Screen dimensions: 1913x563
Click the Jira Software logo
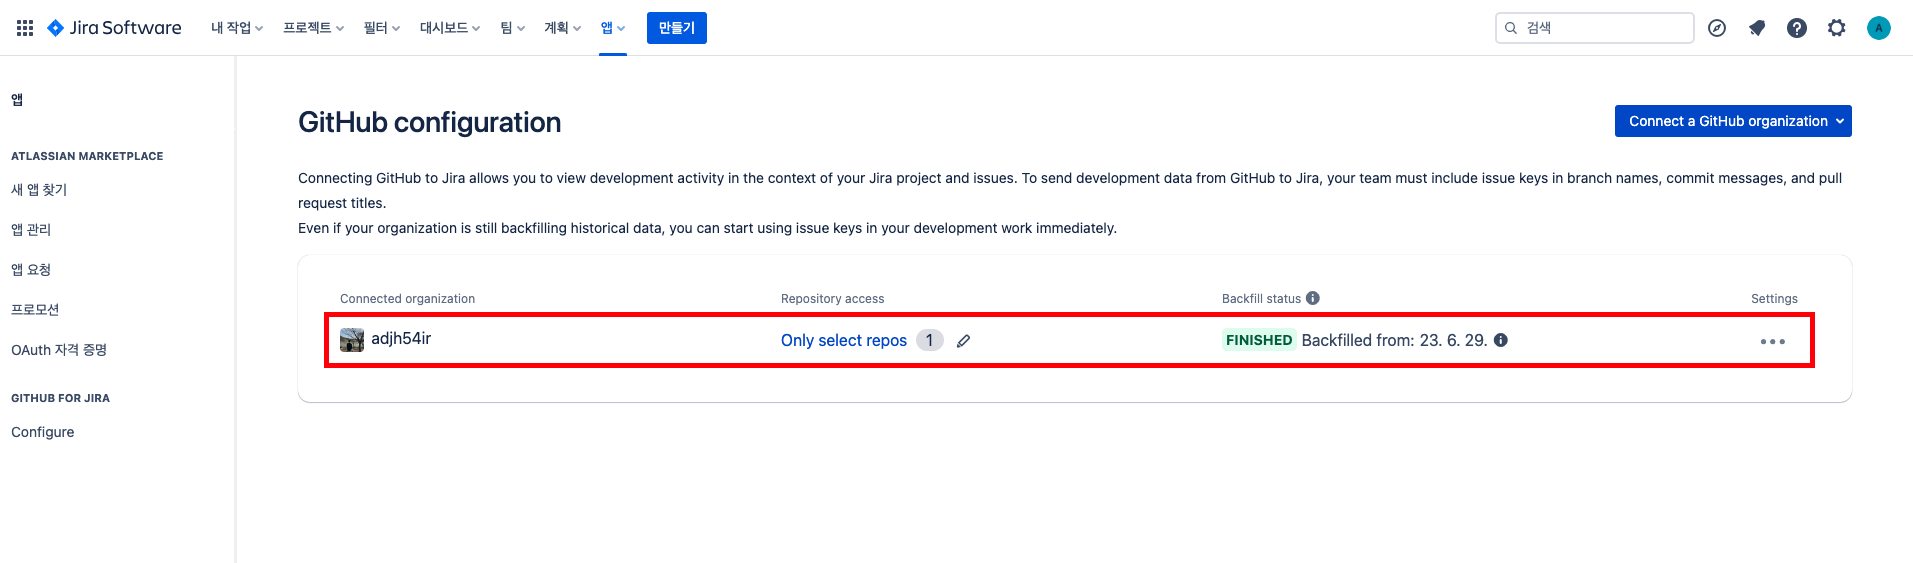pyautogui.click(x=114, y=28)
